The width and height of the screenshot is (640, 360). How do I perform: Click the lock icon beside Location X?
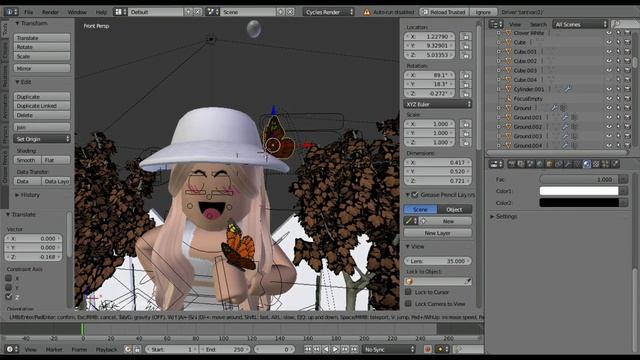[466, 36]
